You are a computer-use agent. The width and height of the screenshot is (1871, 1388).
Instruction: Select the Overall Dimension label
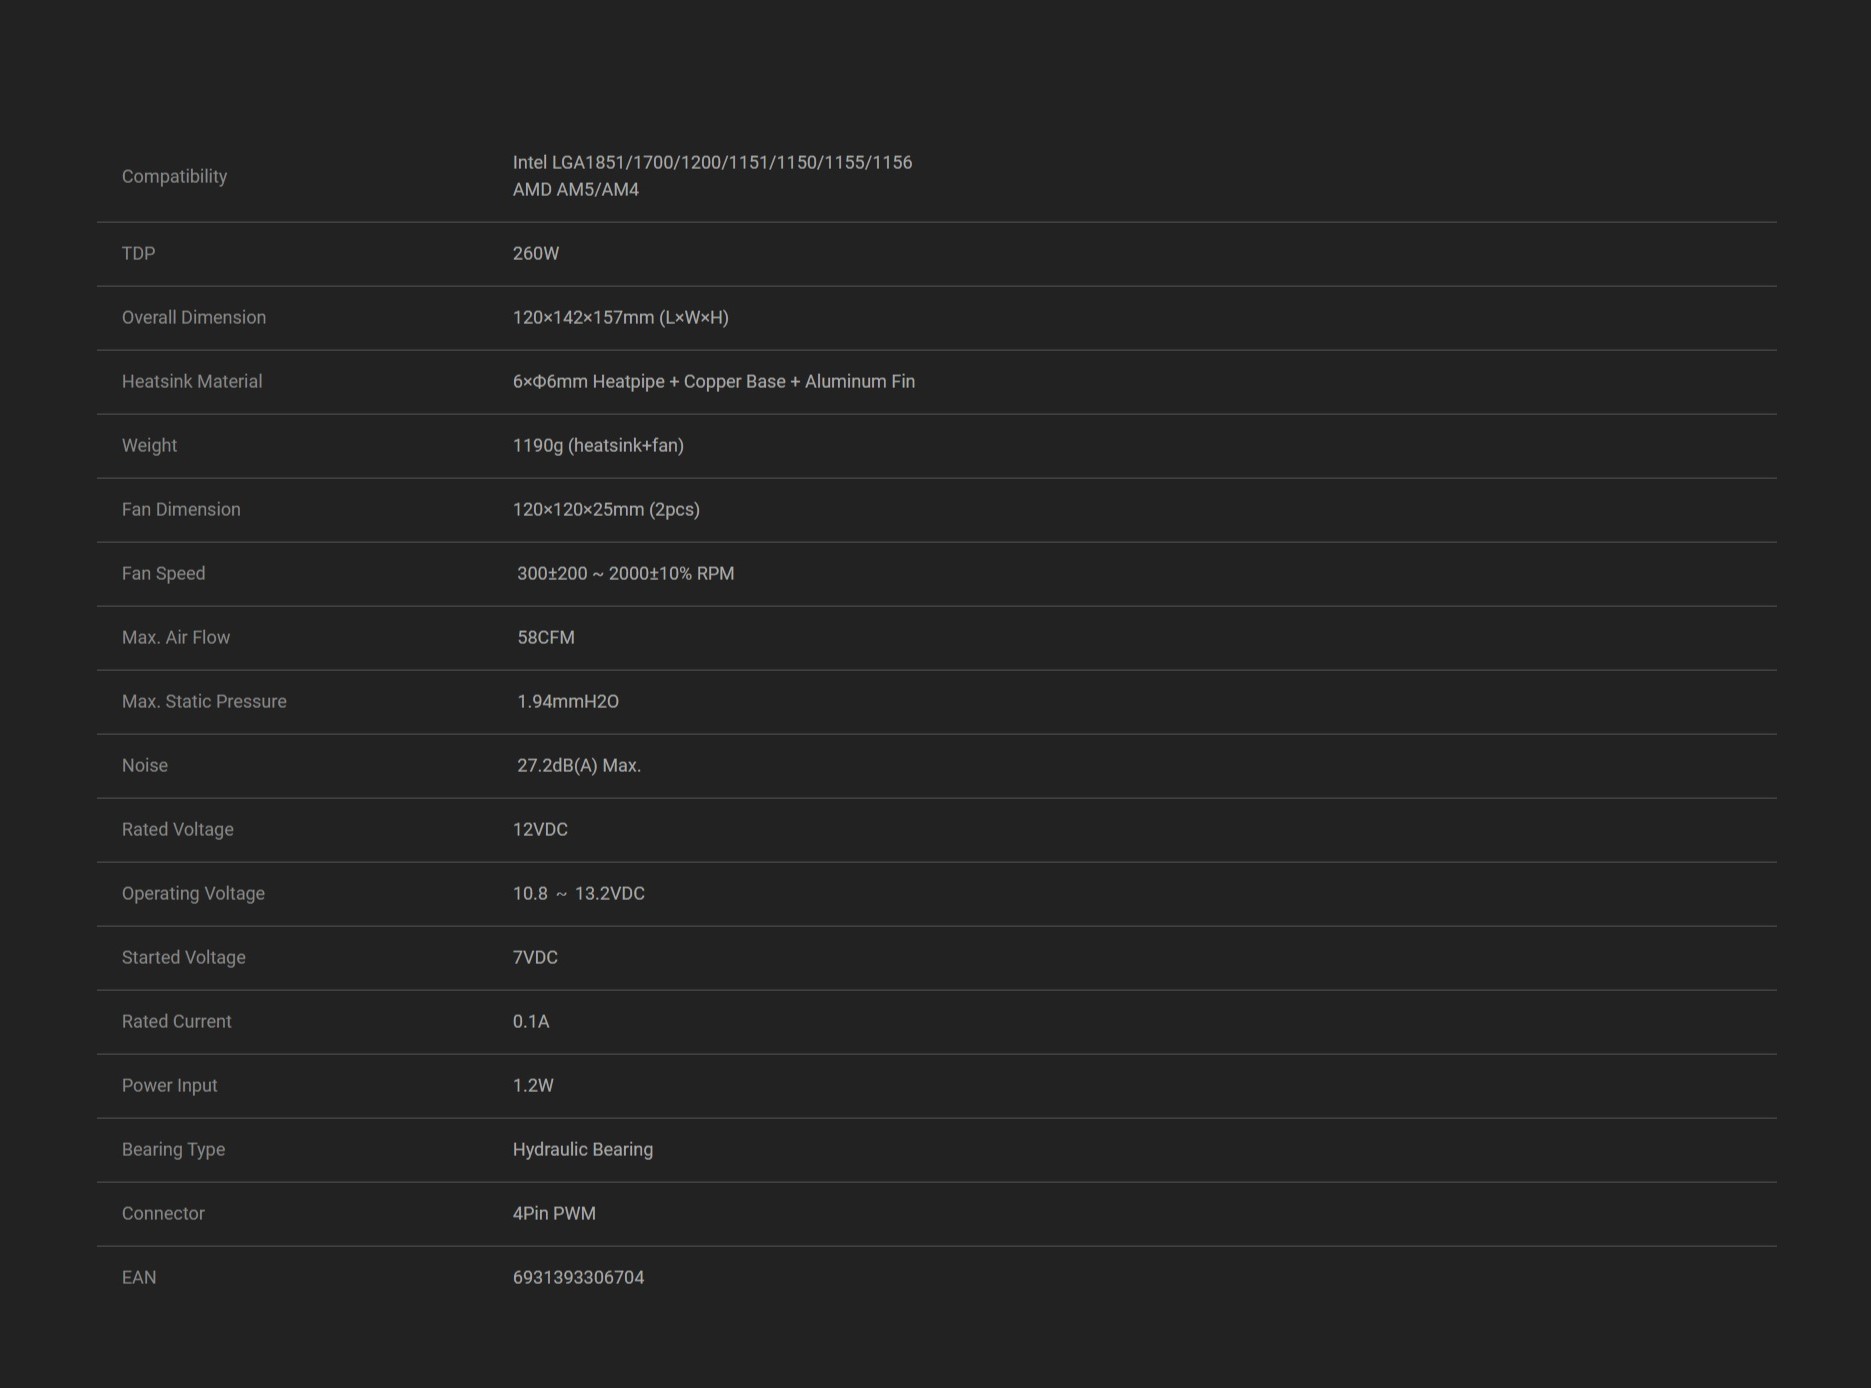(x=193, y=318)
